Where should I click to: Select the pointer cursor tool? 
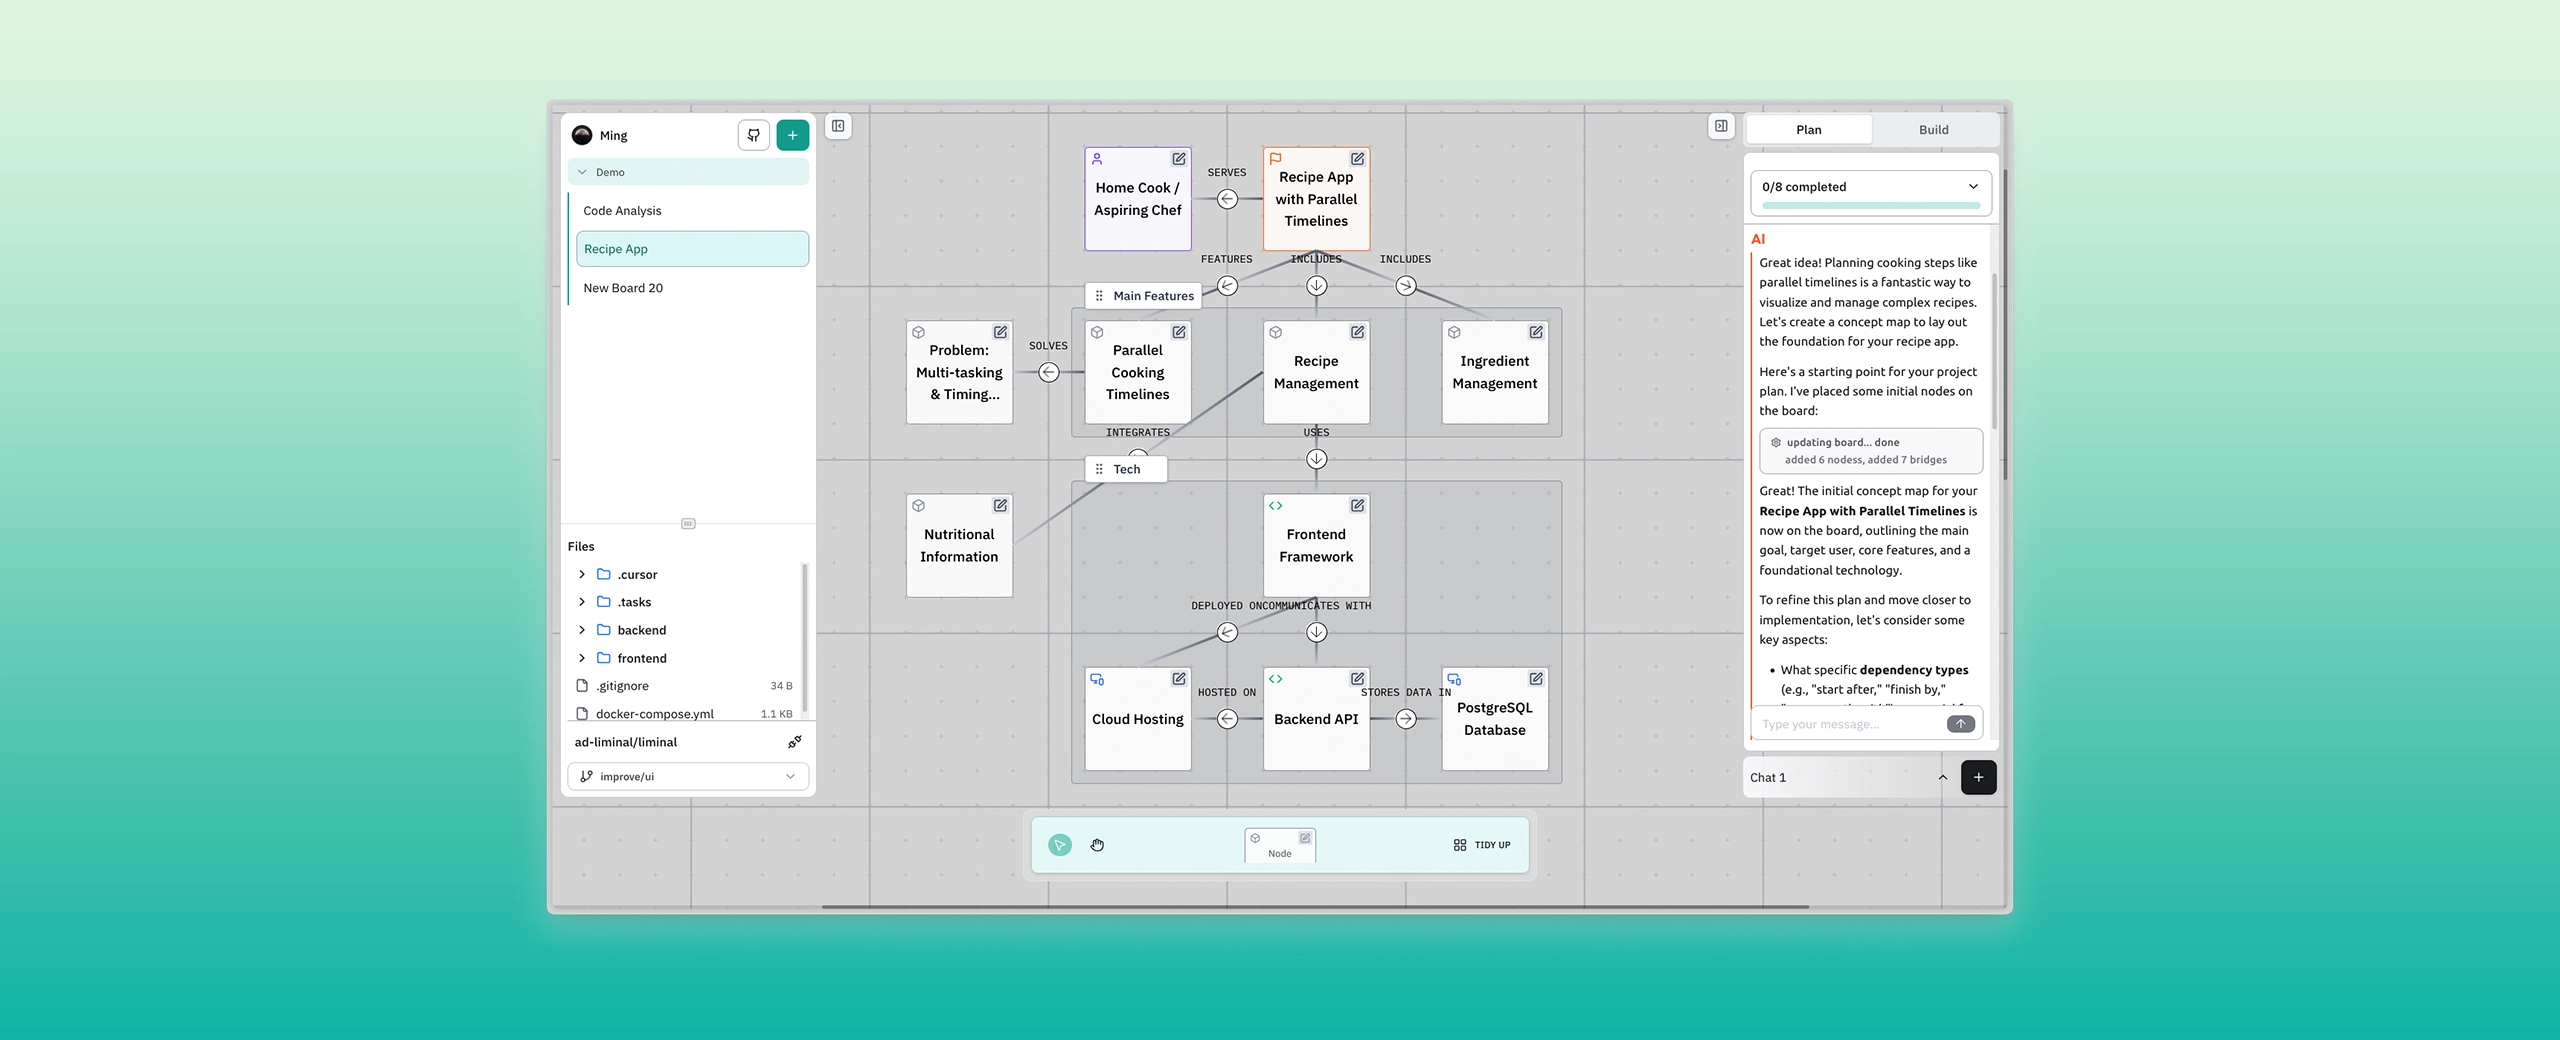[x=1059, y=845]
